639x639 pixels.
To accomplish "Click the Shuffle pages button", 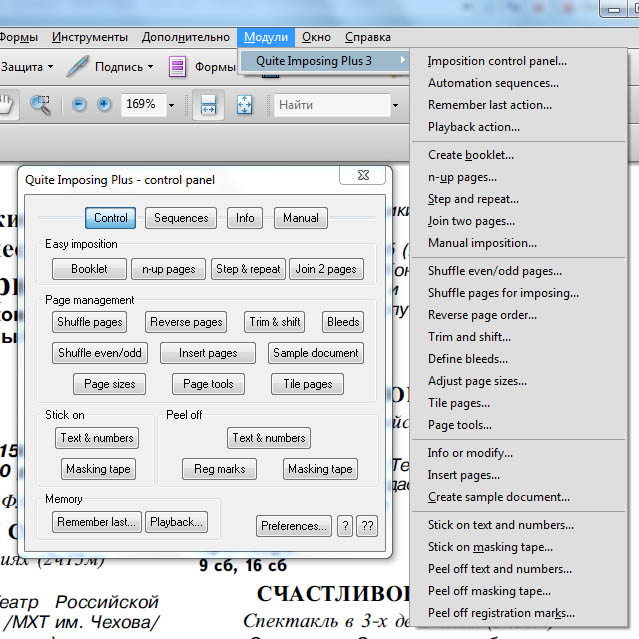I will 90,322.
